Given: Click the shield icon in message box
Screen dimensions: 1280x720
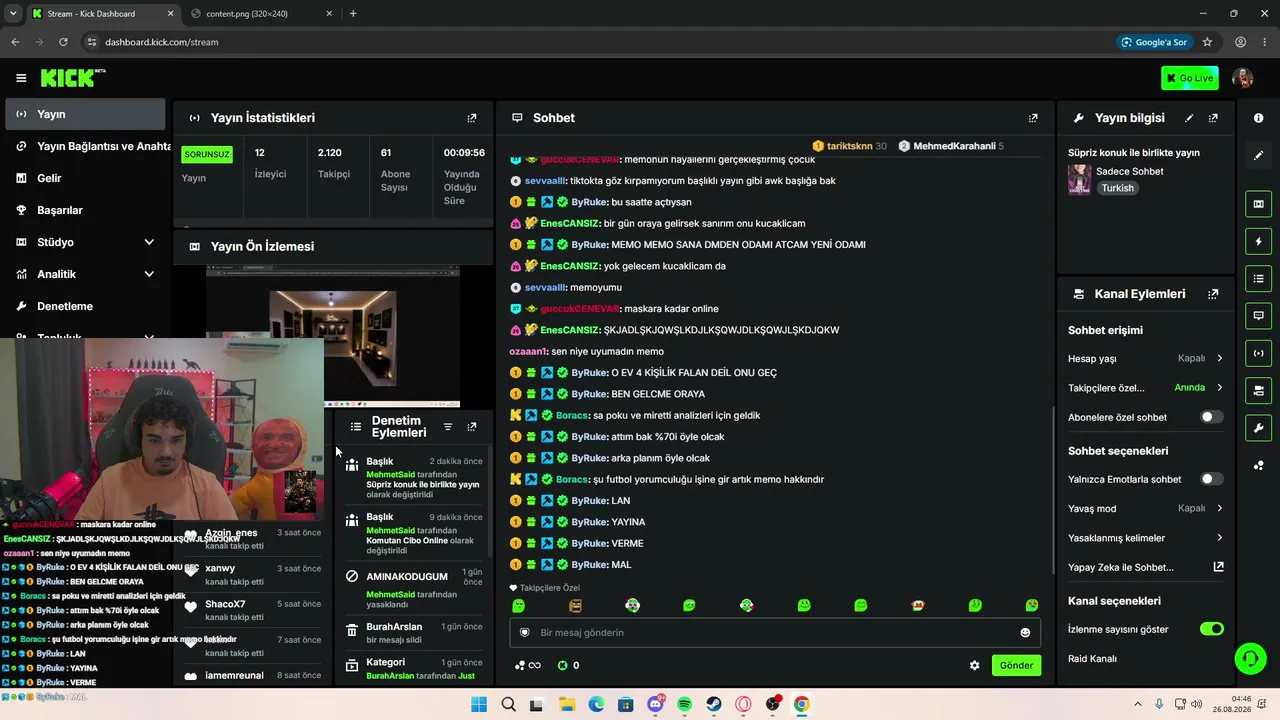Looking at the screenshot, I should click(524, 633).
